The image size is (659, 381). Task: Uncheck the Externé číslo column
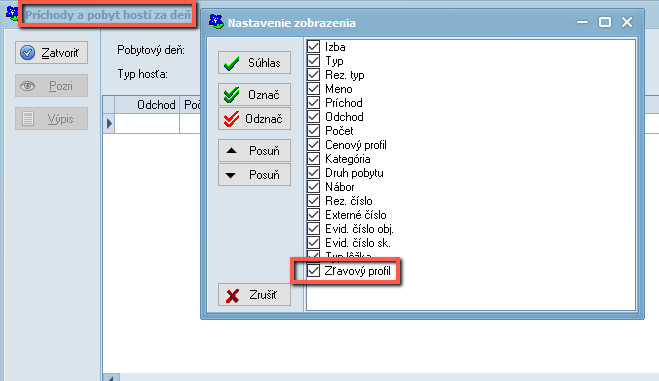point(314,215)
